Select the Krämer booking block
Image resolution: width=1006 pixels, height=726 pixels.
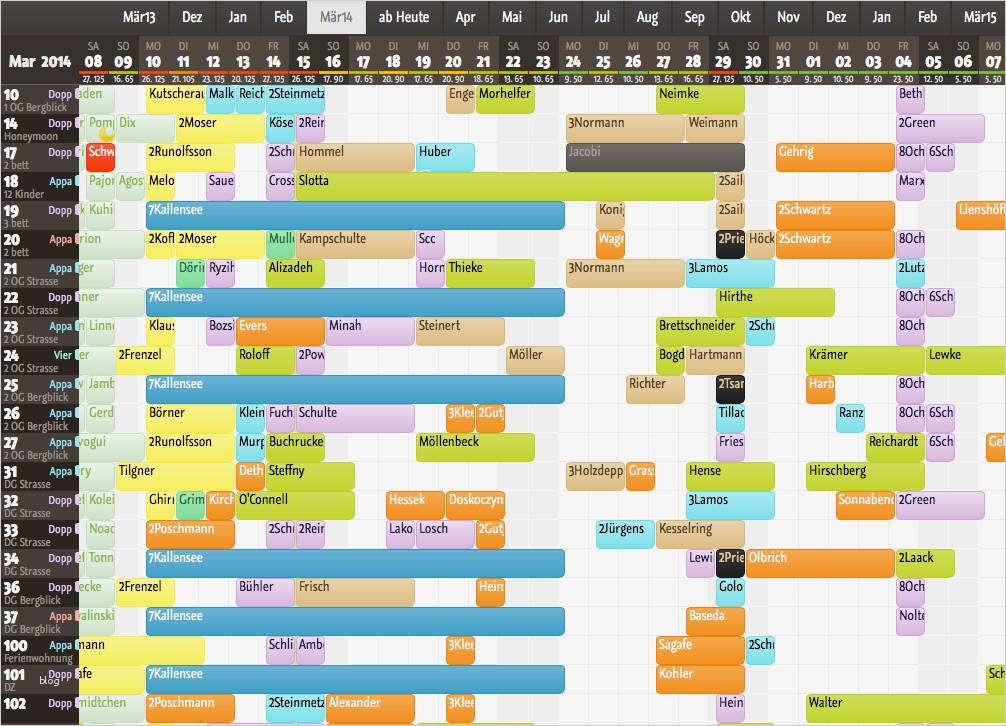[864, 360]
